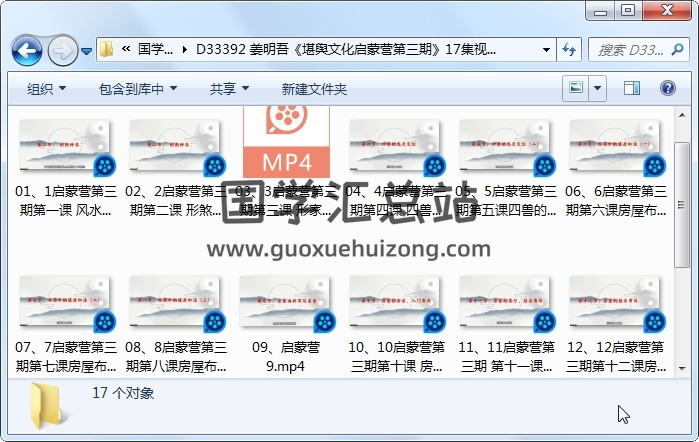The width and height of the screenshot is (699, 442).
Task: Click the folder icon in details pane
Action: 48,406
